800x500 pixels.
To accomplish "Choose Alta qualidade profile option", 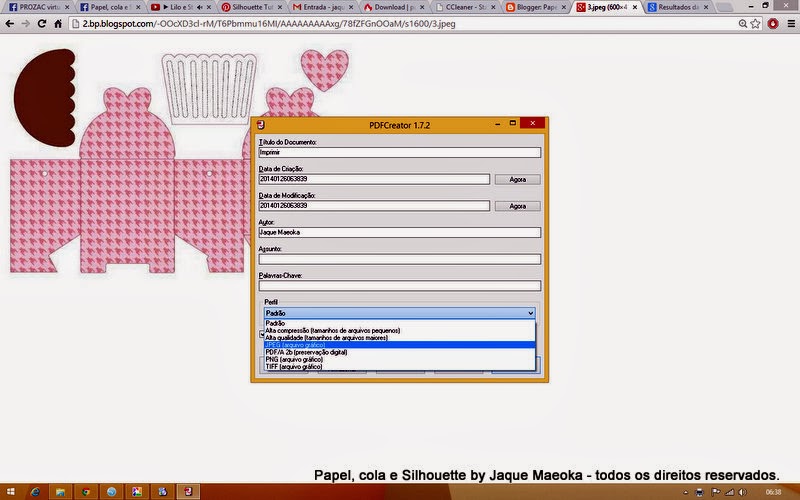I will [399, 337].
